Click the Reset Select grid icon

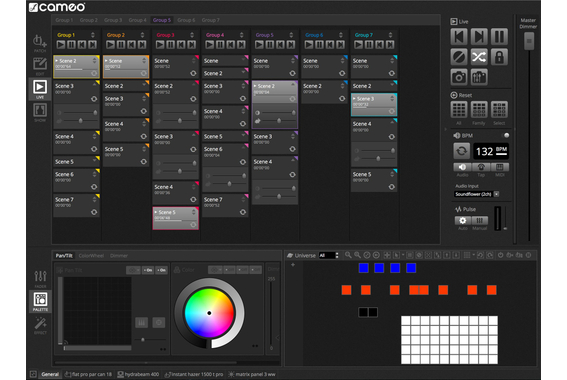point(499,110)
